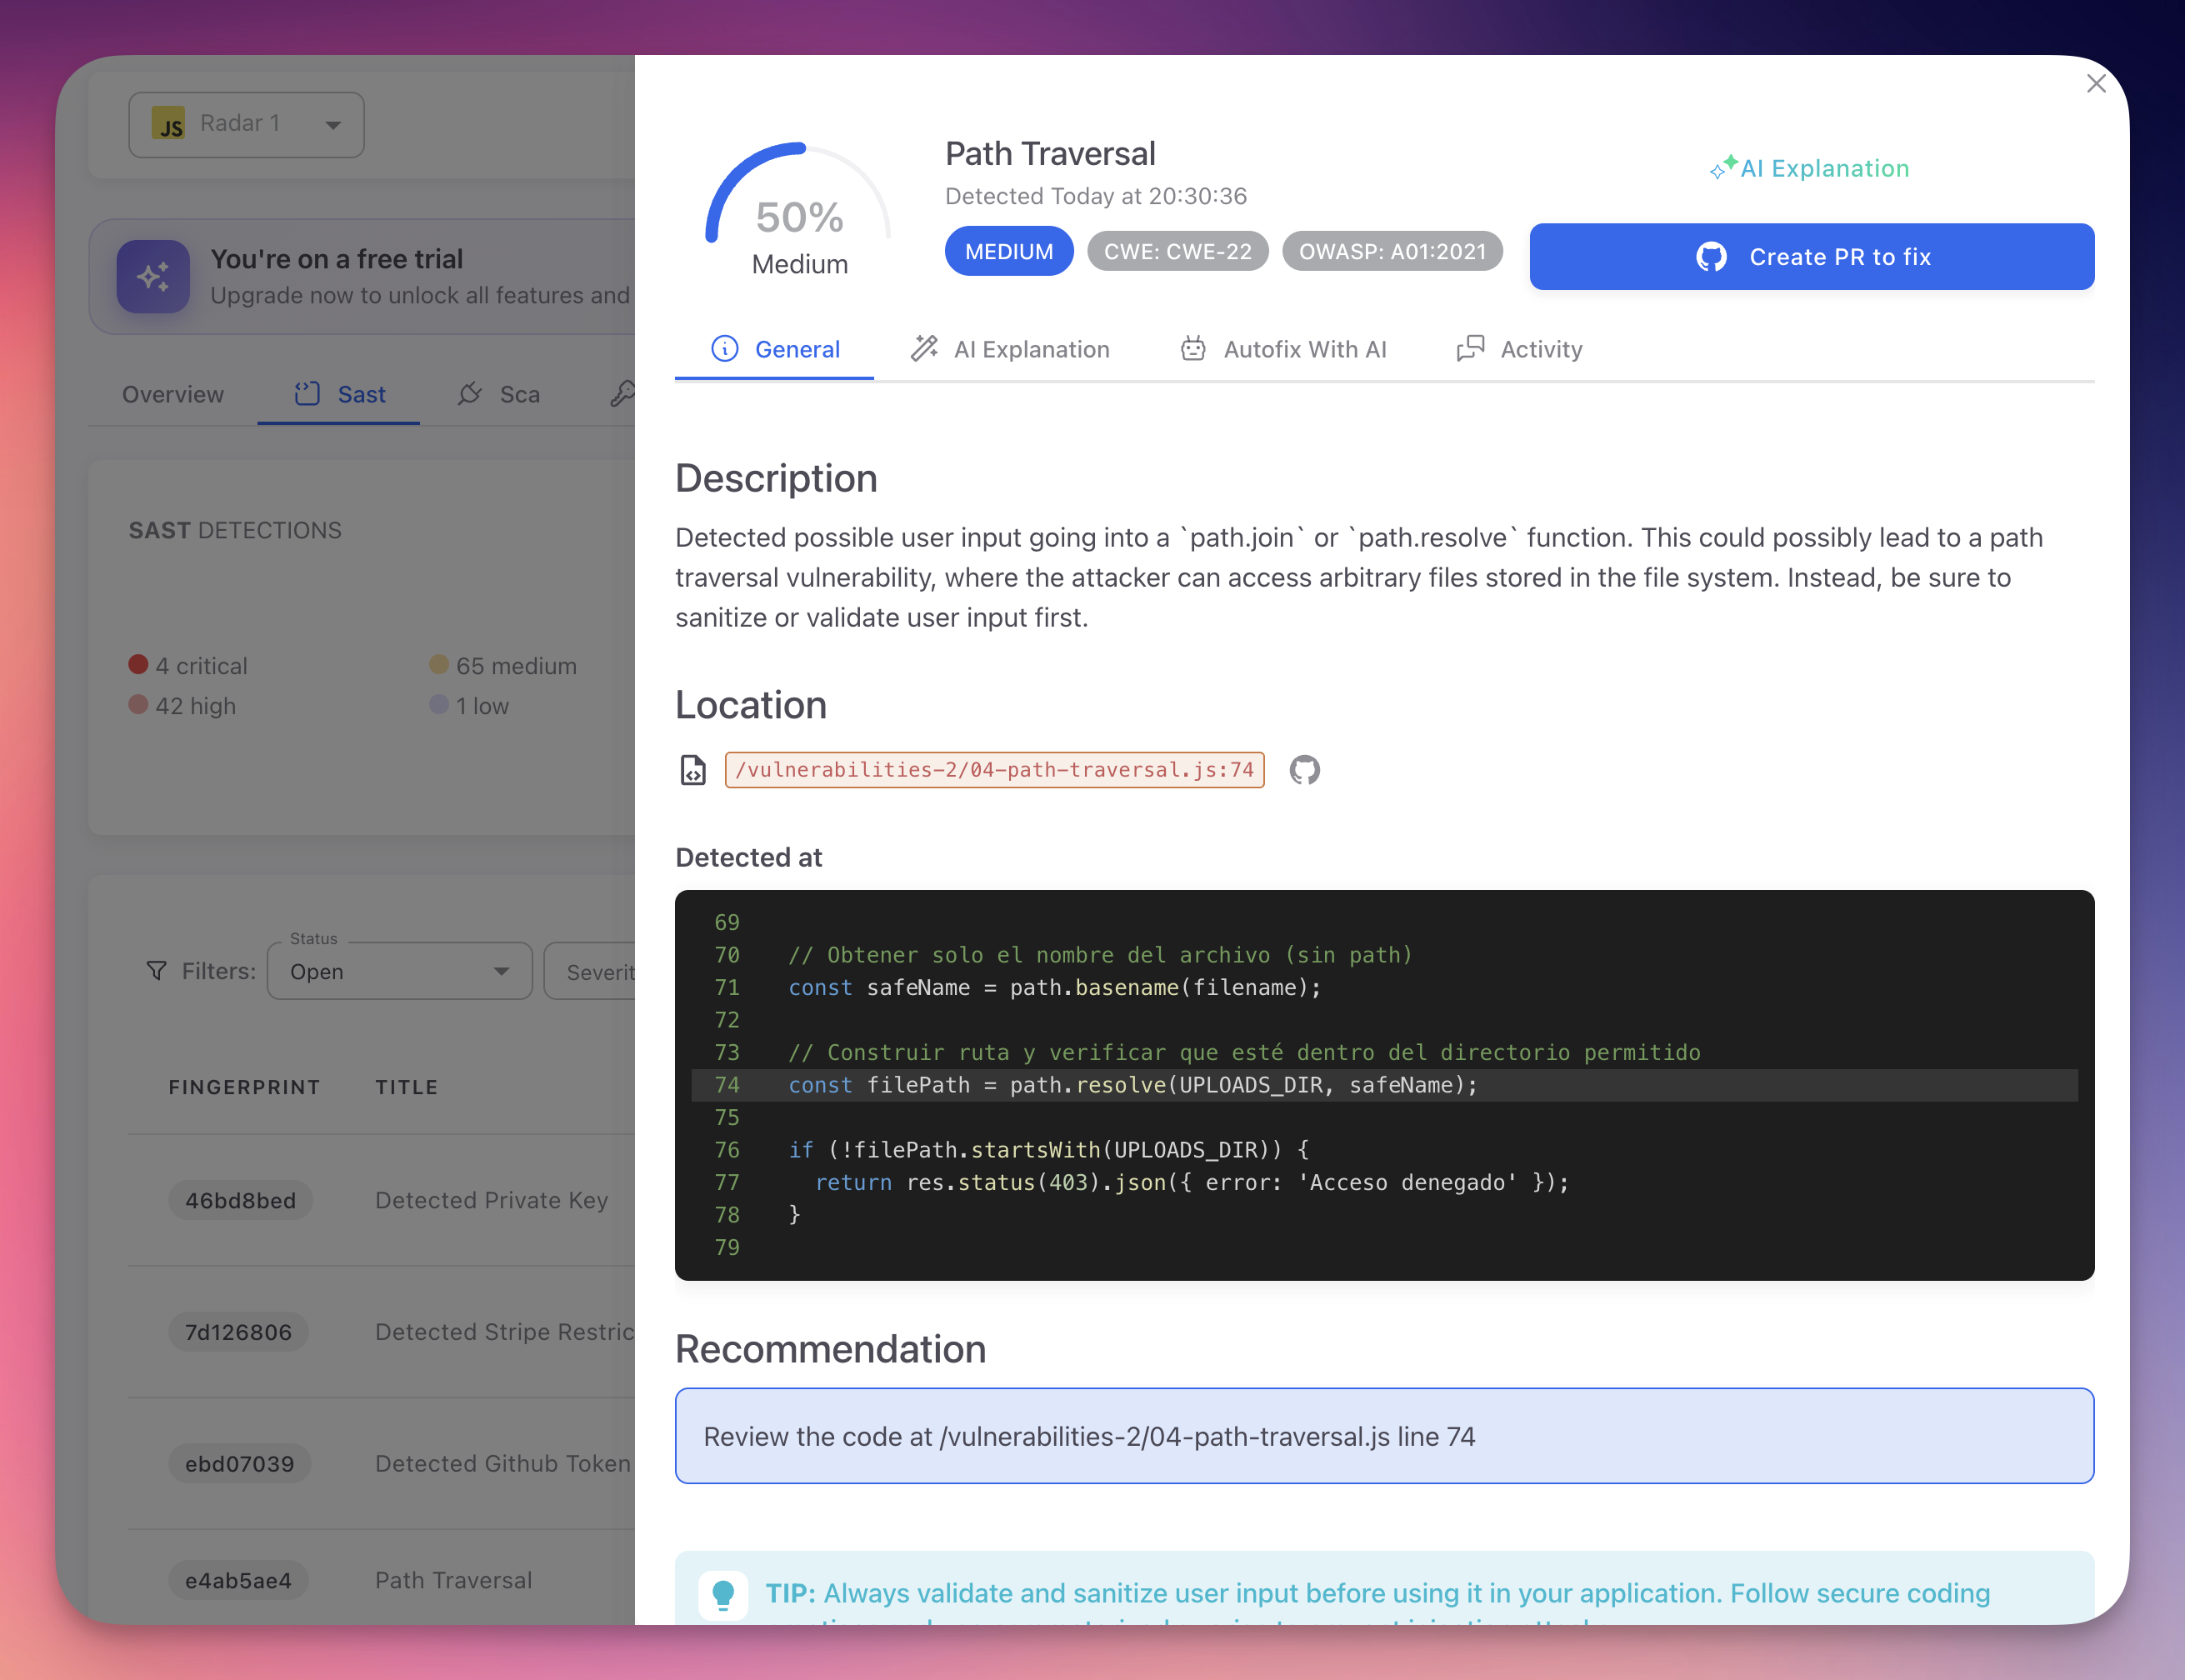Screen dimensions: 2185x1680
Task: Click the robot icon on Autofix With AI tab
Action: (1193, 349)
